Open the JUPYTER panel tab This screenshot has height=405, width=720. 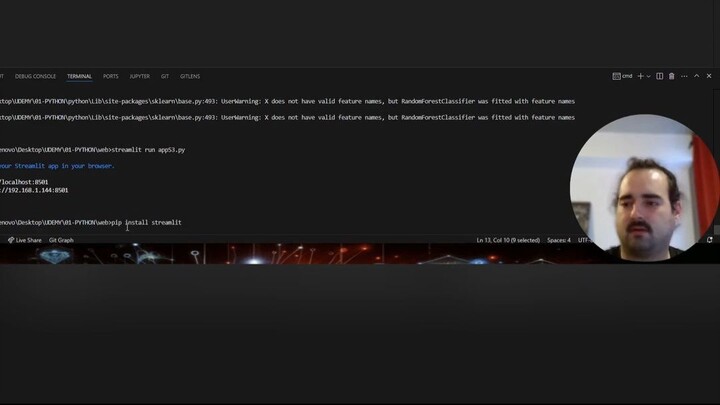click(x=140, y=76)
